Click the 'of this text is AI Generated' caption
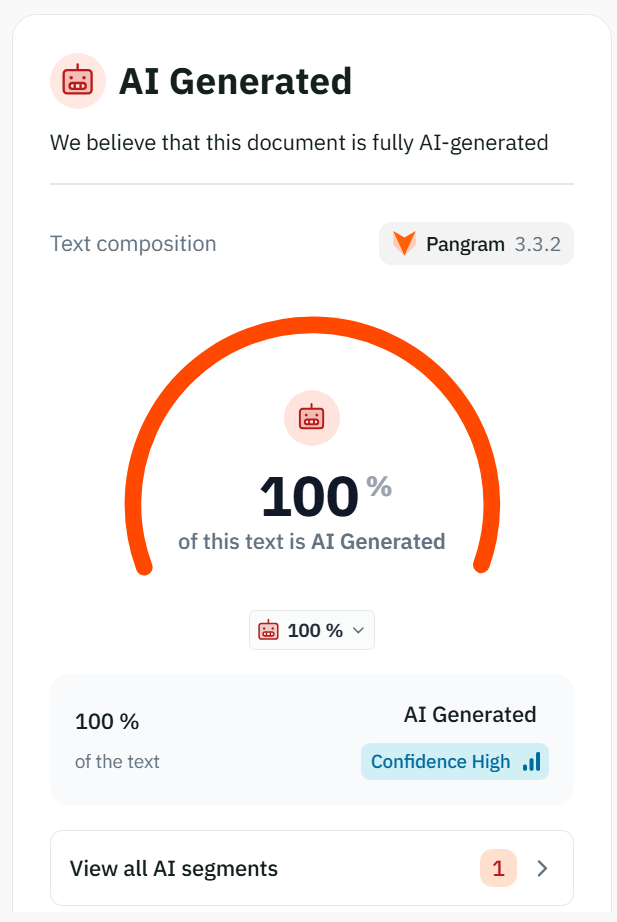 point(312,542)
